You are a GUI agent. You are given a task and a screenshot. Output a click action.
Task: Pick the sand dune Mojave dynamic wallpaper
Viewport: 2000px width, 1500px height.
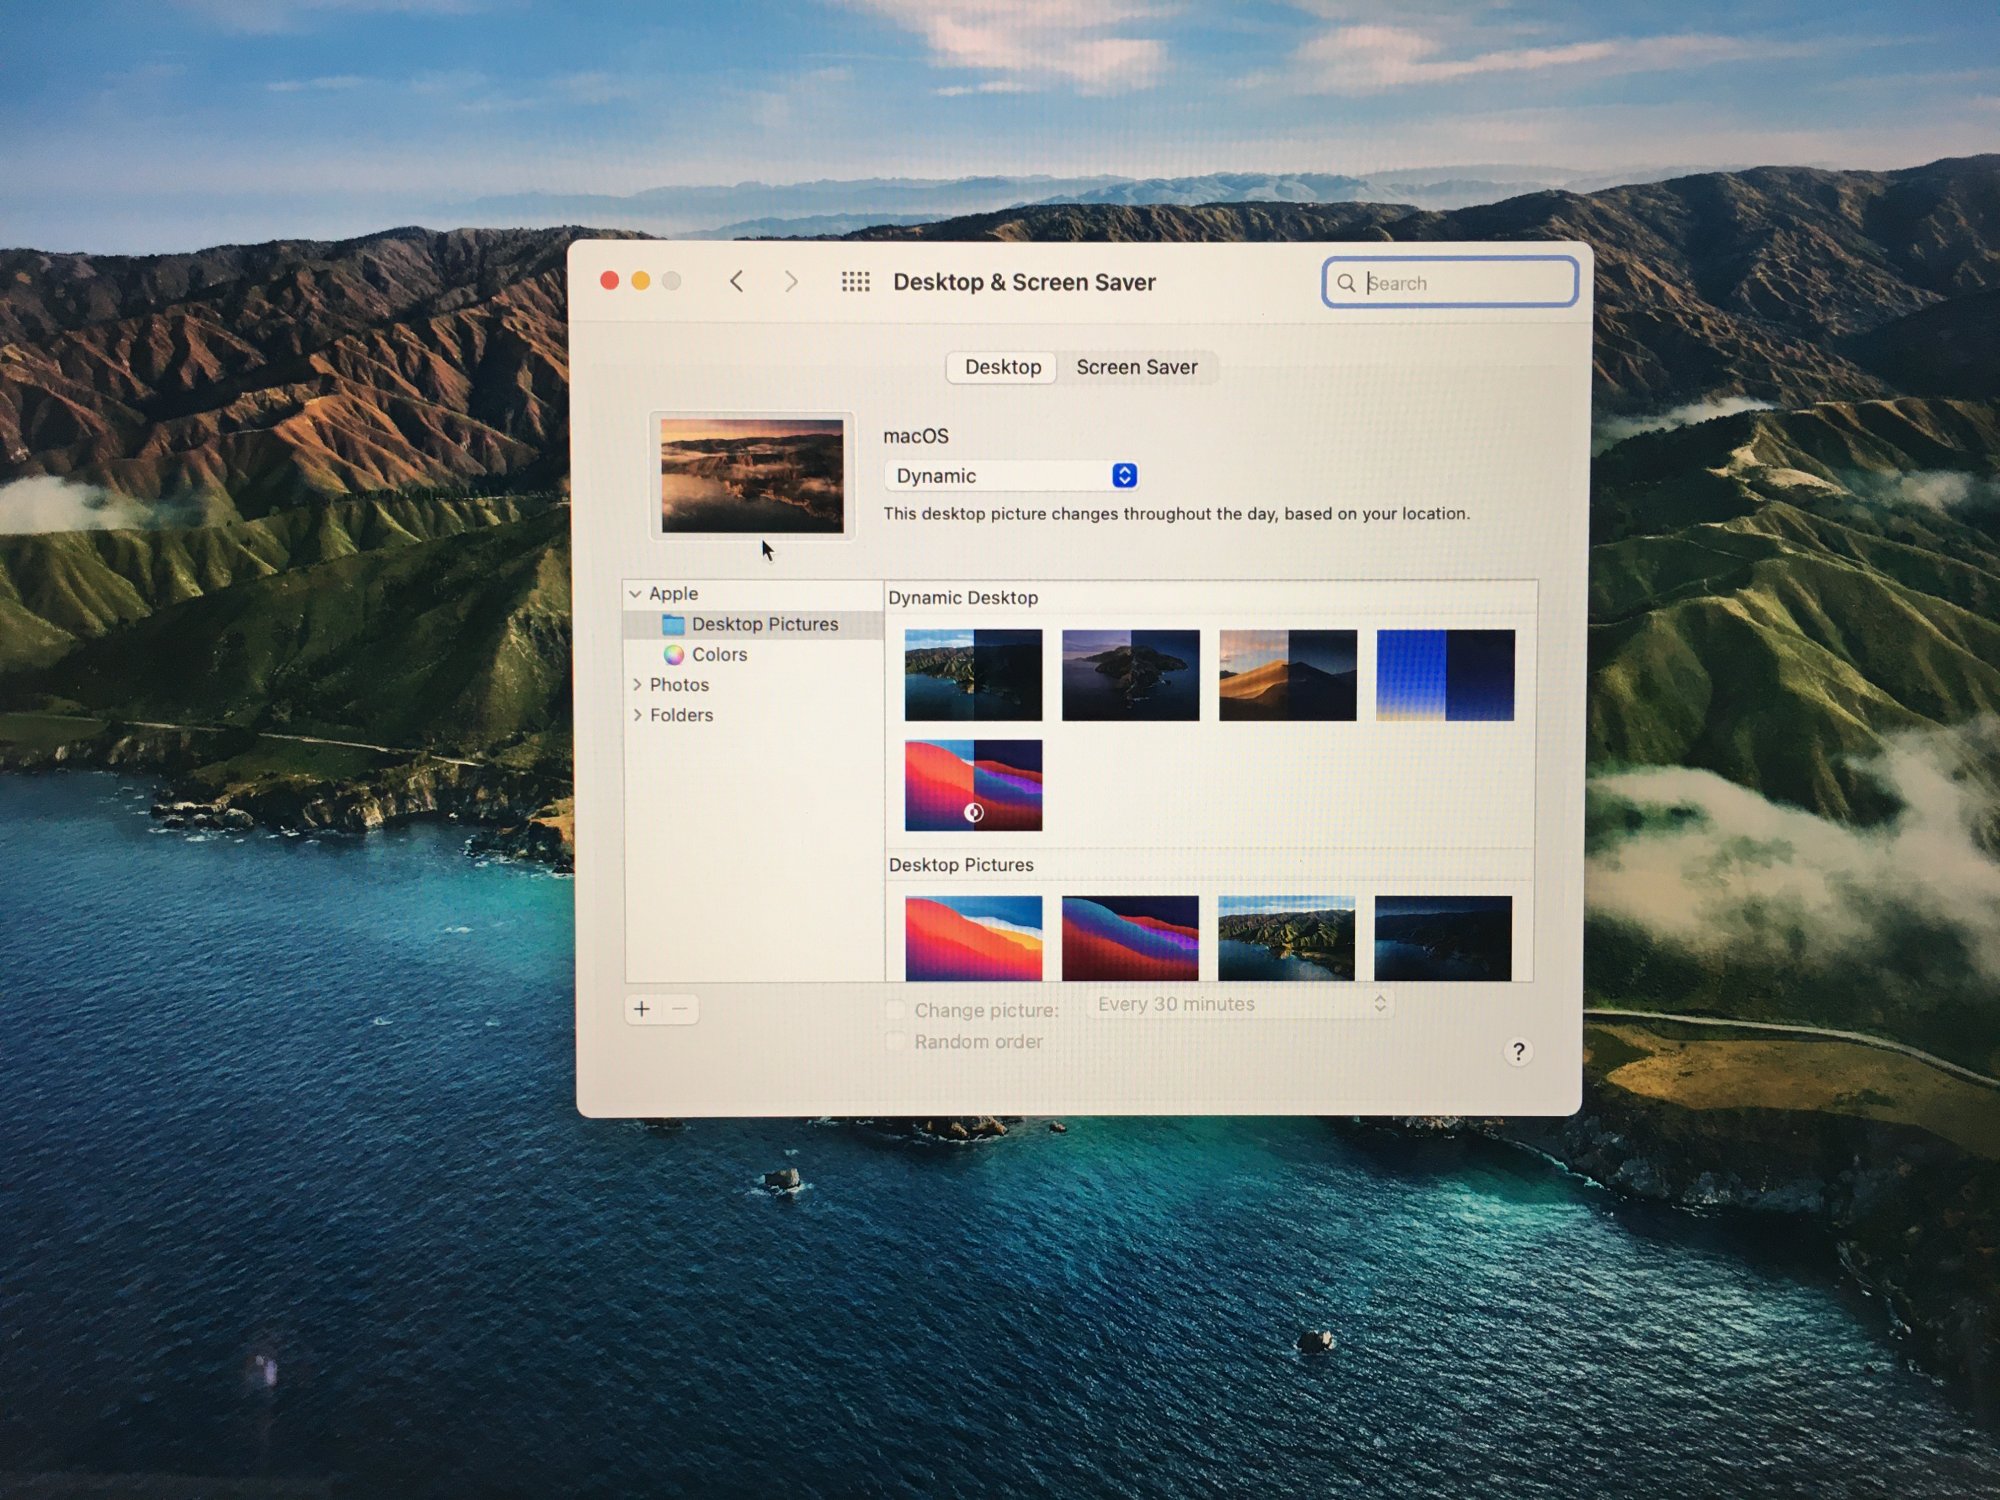[1287, 675]
